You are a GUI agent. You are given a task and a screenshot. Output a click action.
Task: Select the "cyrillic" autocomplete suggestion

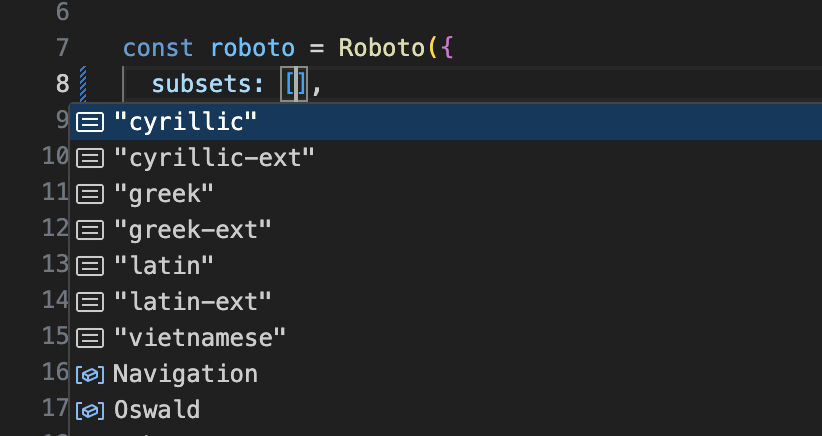click(x=446, y=122)
